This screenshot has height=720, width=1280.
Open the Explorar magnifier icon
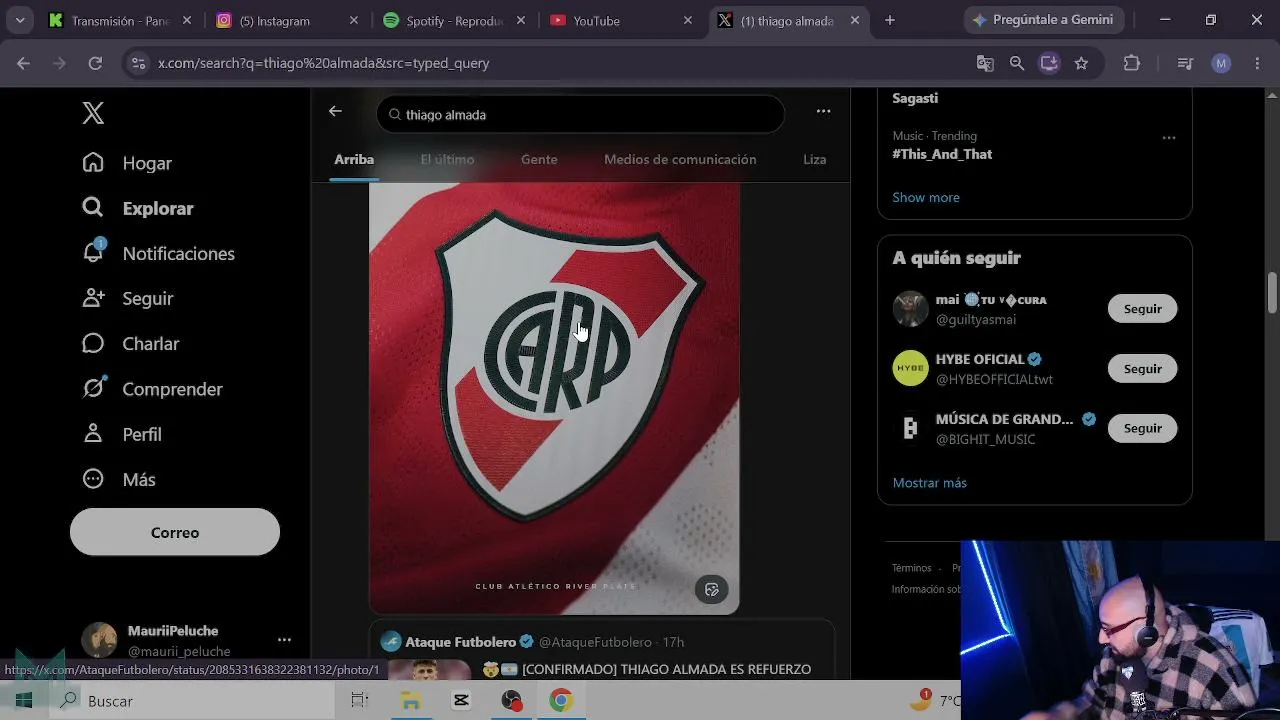[93, 208]
